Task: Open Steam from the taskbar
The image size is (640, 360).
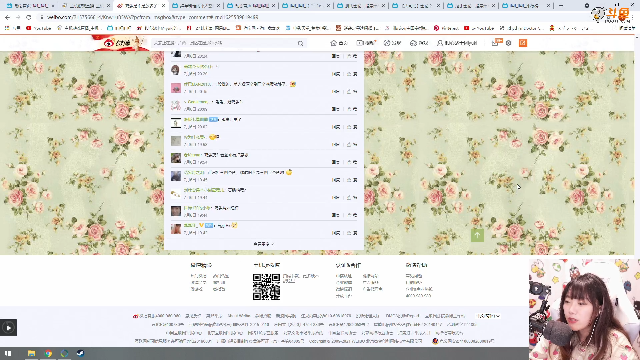Action: click(80, 353)
